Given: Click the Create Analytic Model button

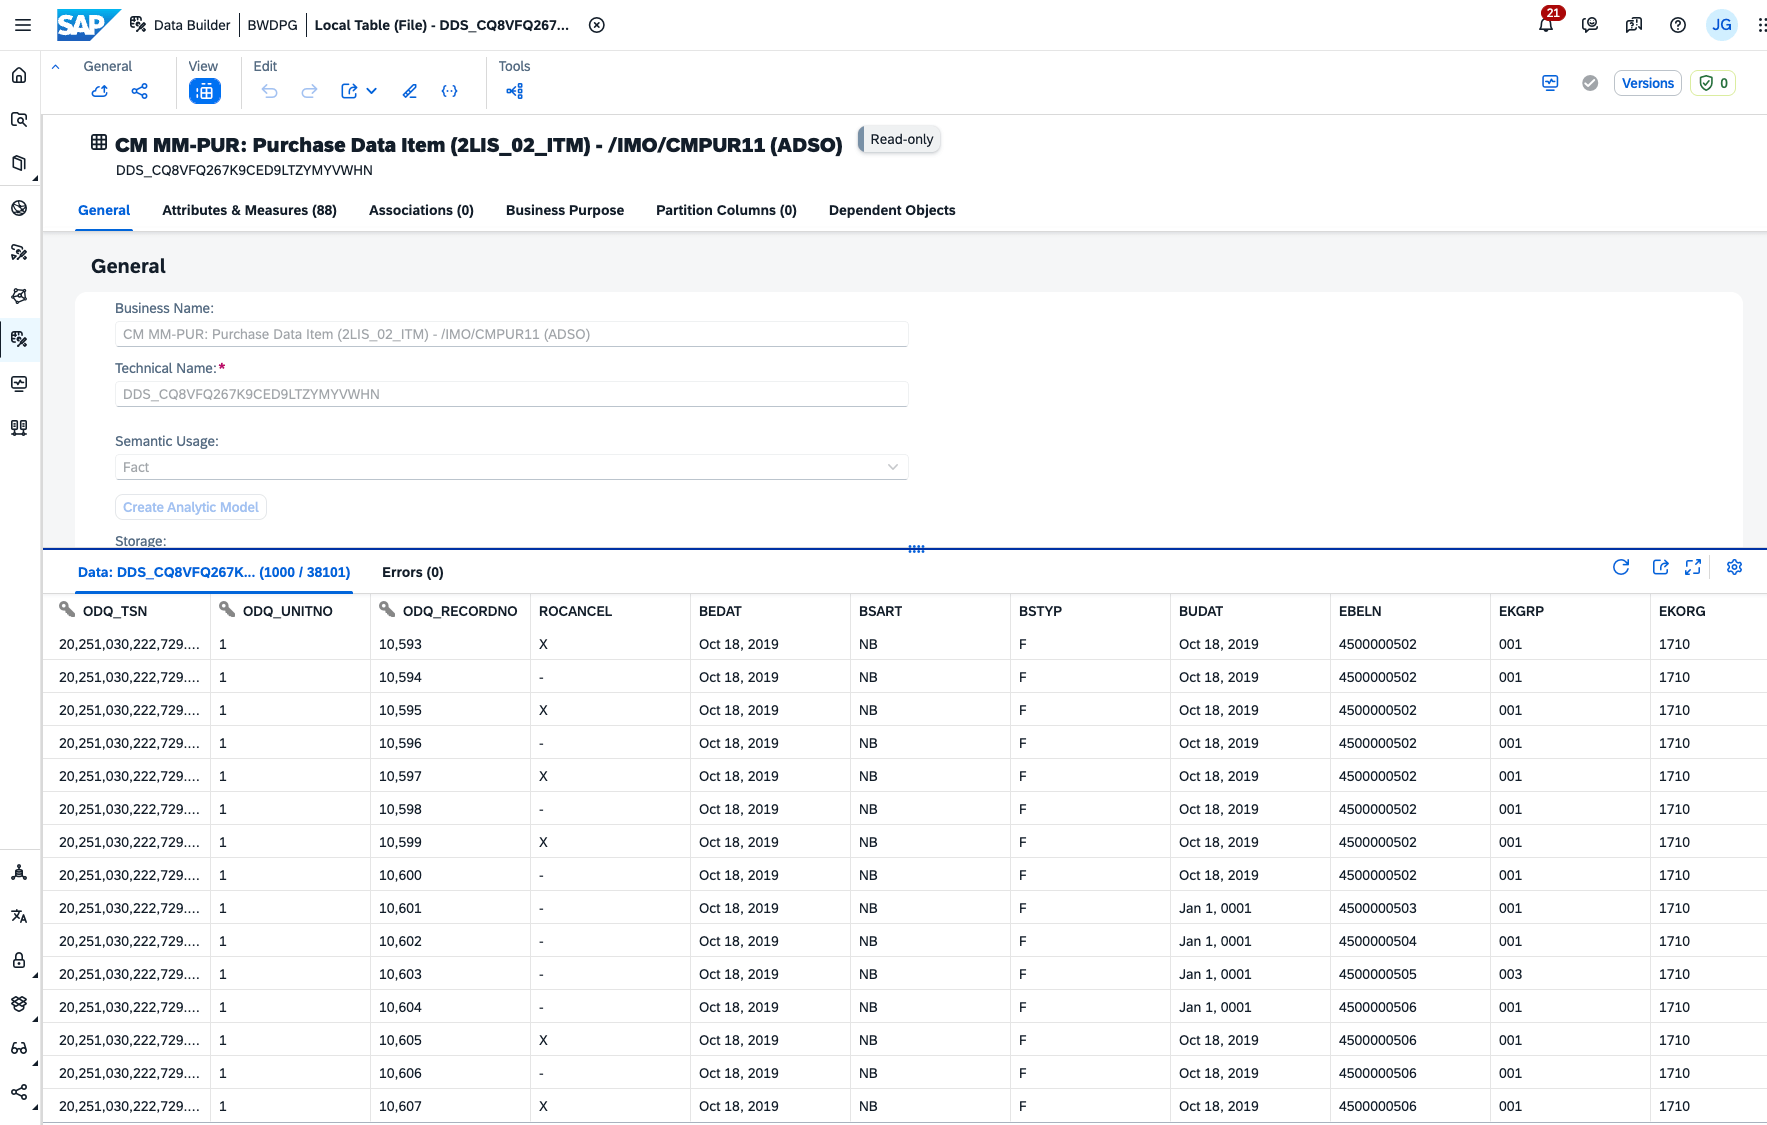Looking at the screenshot, I should click(191, 507).
